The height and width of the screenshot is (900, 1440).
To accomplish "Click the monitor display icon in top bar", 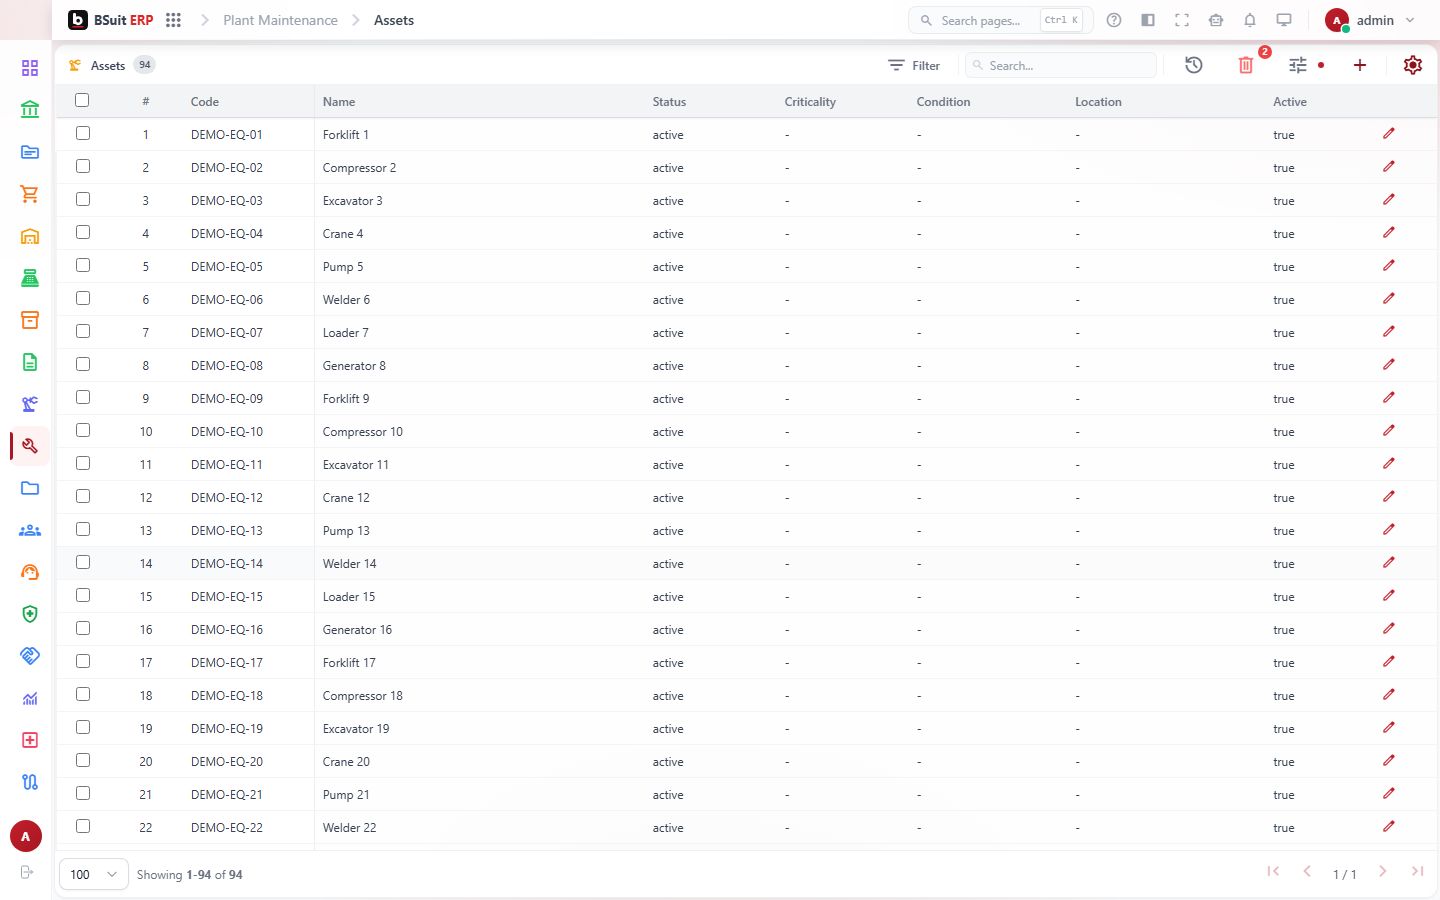I will [1284, 20].
